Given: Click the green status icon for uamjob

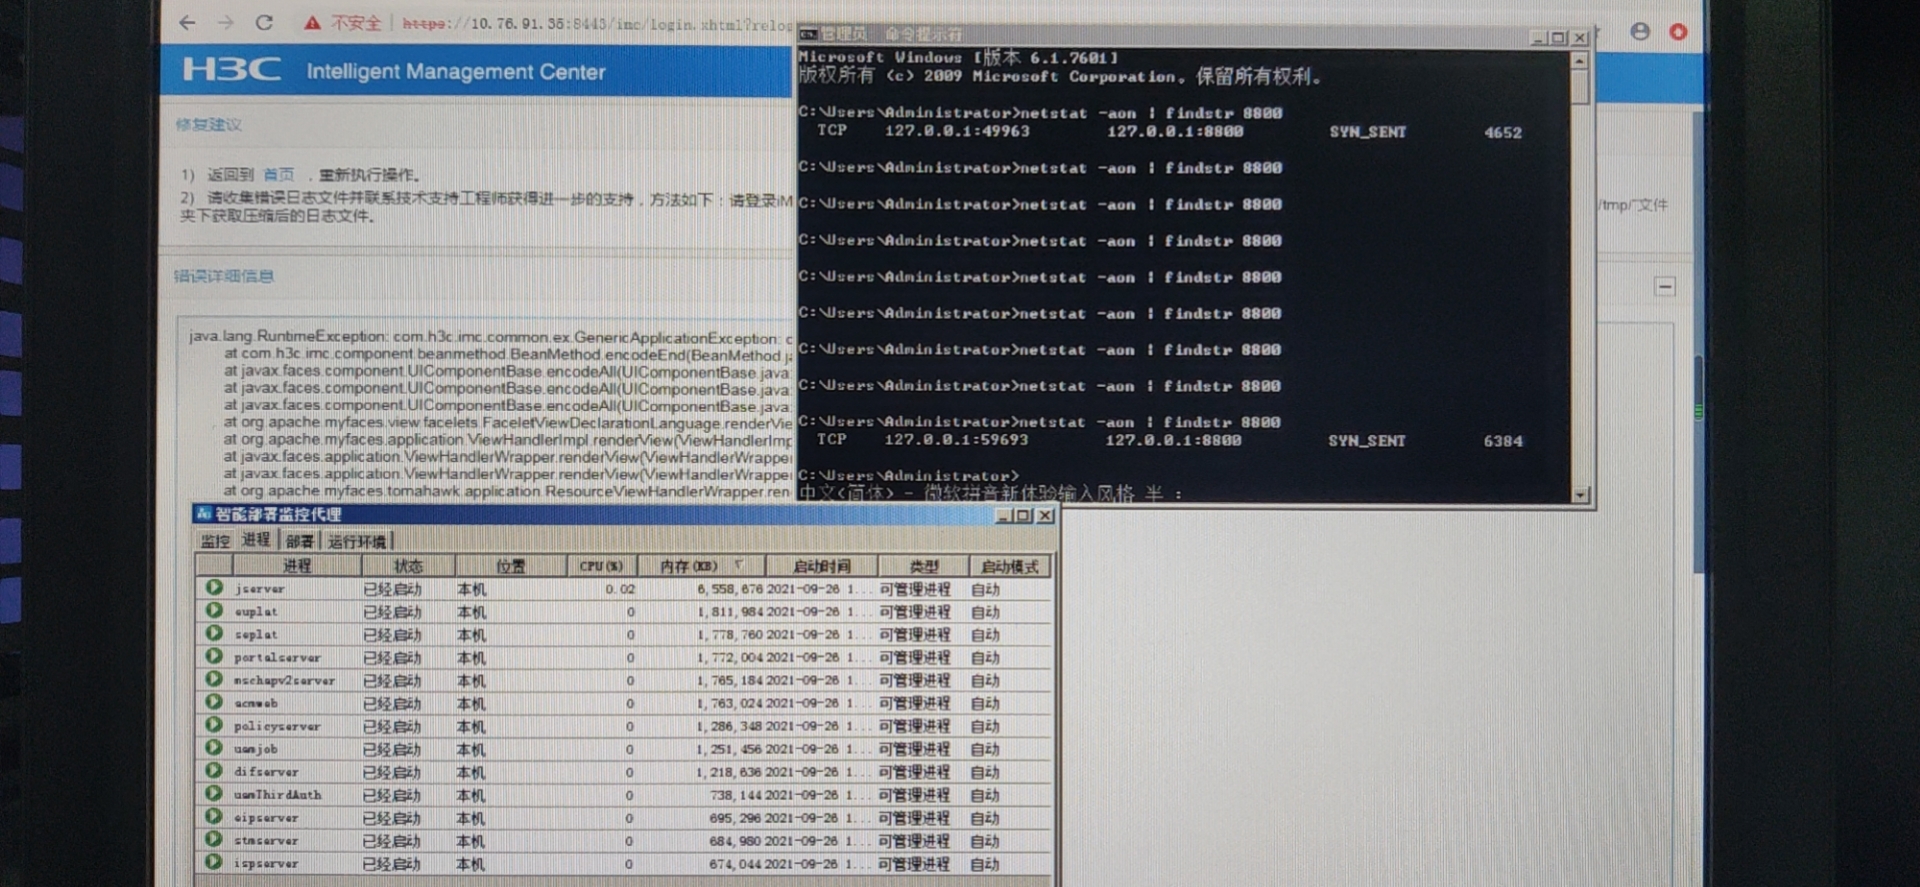Looking at the screenshot, I should coord(214,747).
